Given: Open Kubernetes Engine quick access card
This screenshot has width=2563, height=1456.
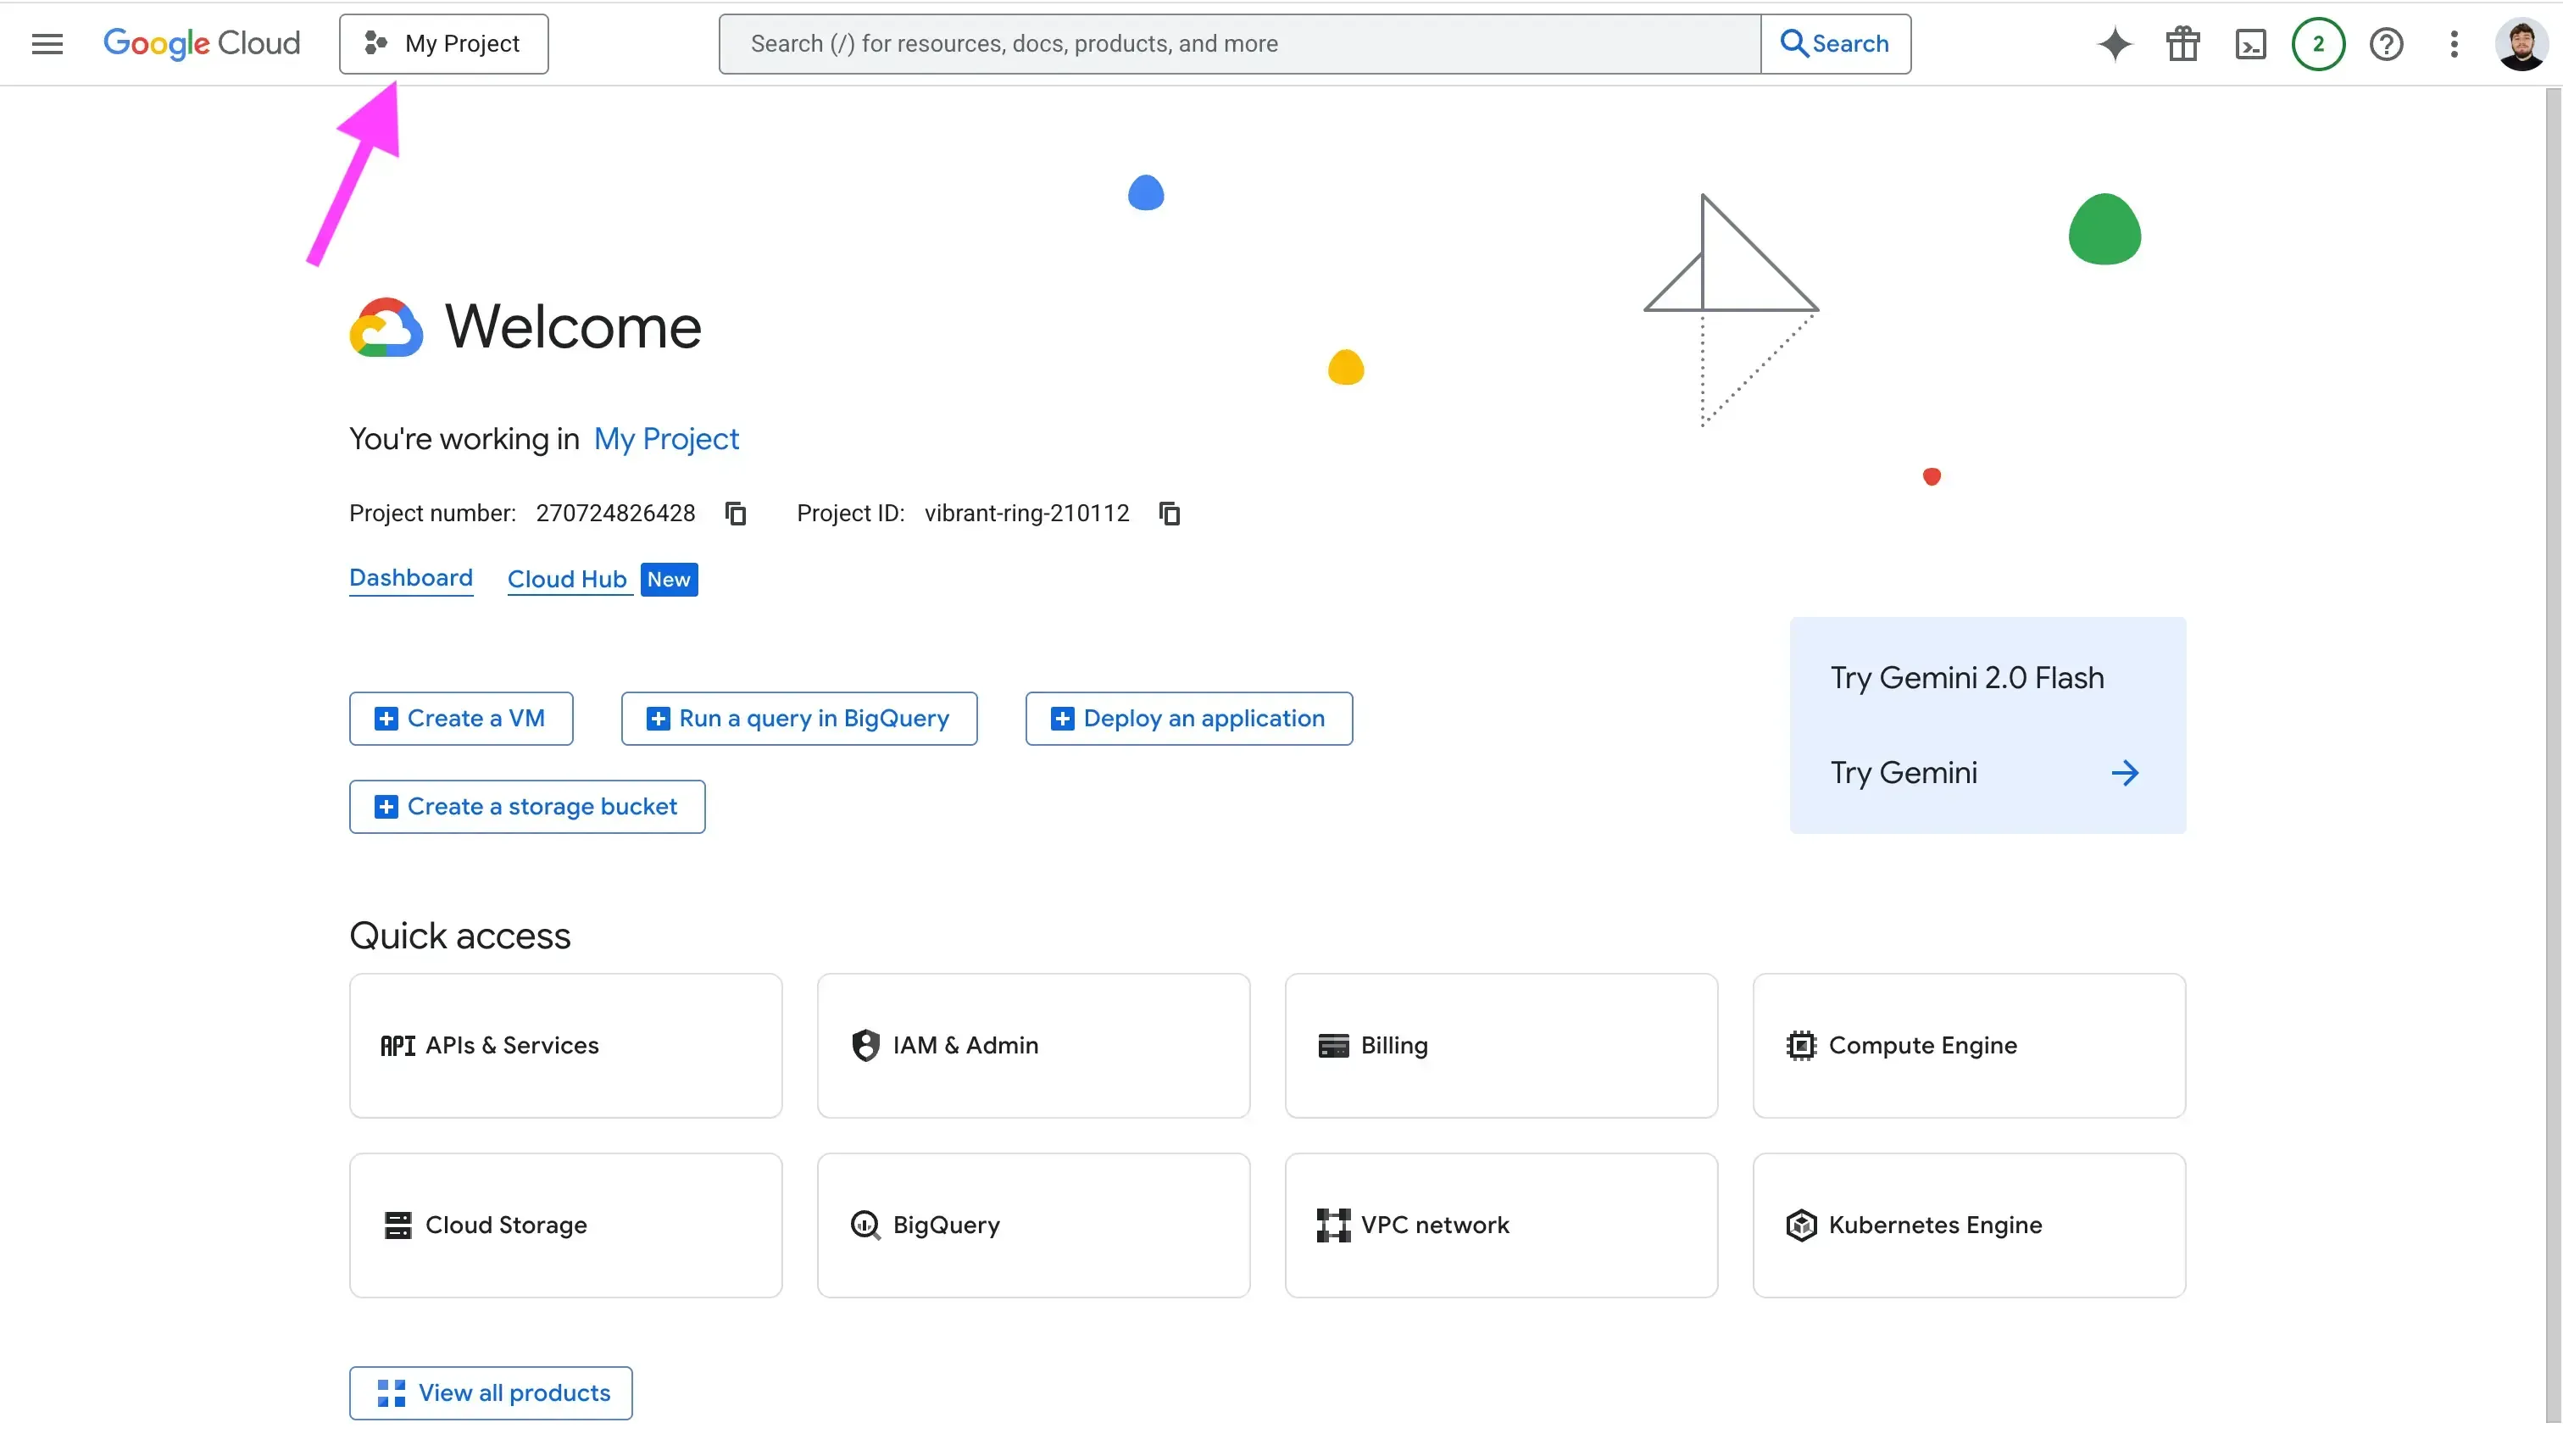Looking at the screenshot, I should tap(1968, 1225).
